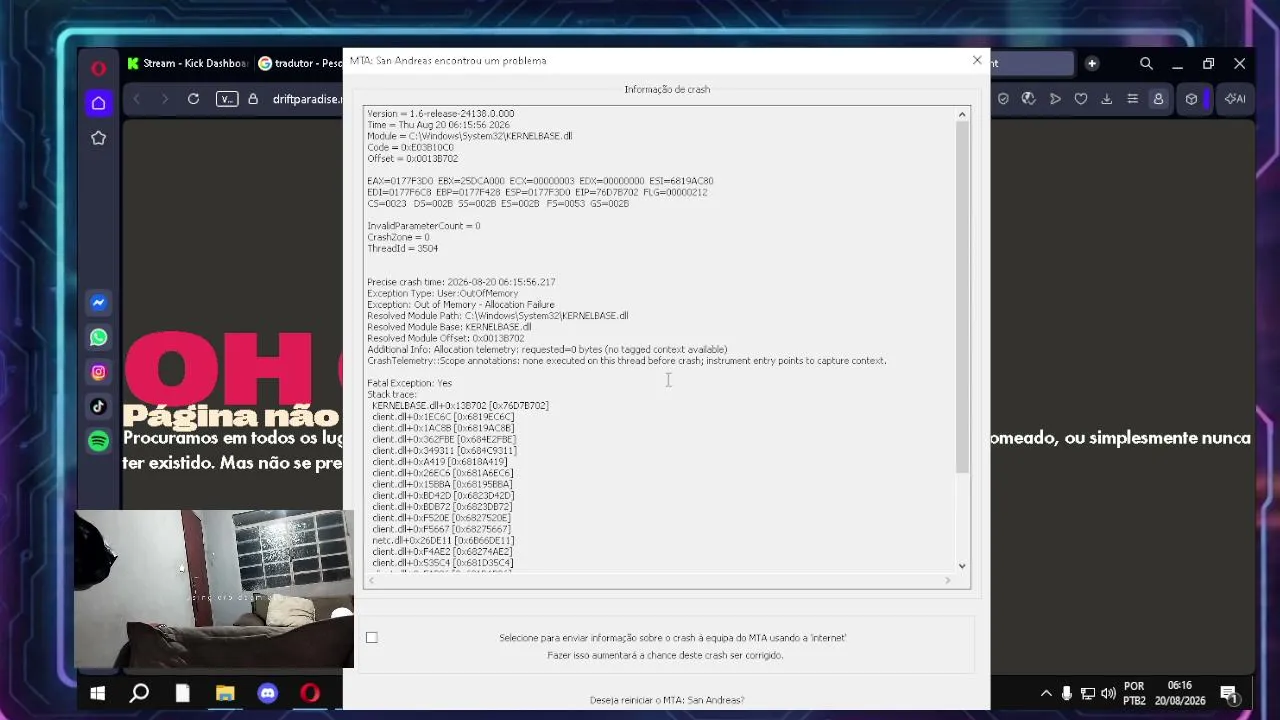Screen dimensions: 1280x720
Task: Click the 'Informação de crash' heading
Action: (x=667, y=89)
